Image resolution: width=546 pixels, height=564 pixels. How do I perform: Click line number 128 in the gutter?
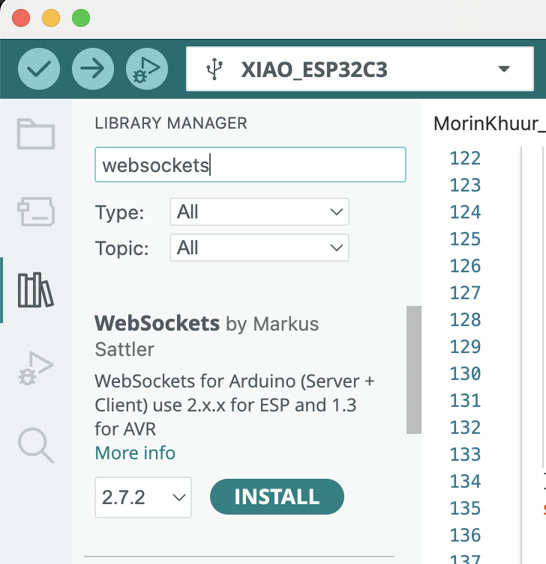click(x=465, y=319)
